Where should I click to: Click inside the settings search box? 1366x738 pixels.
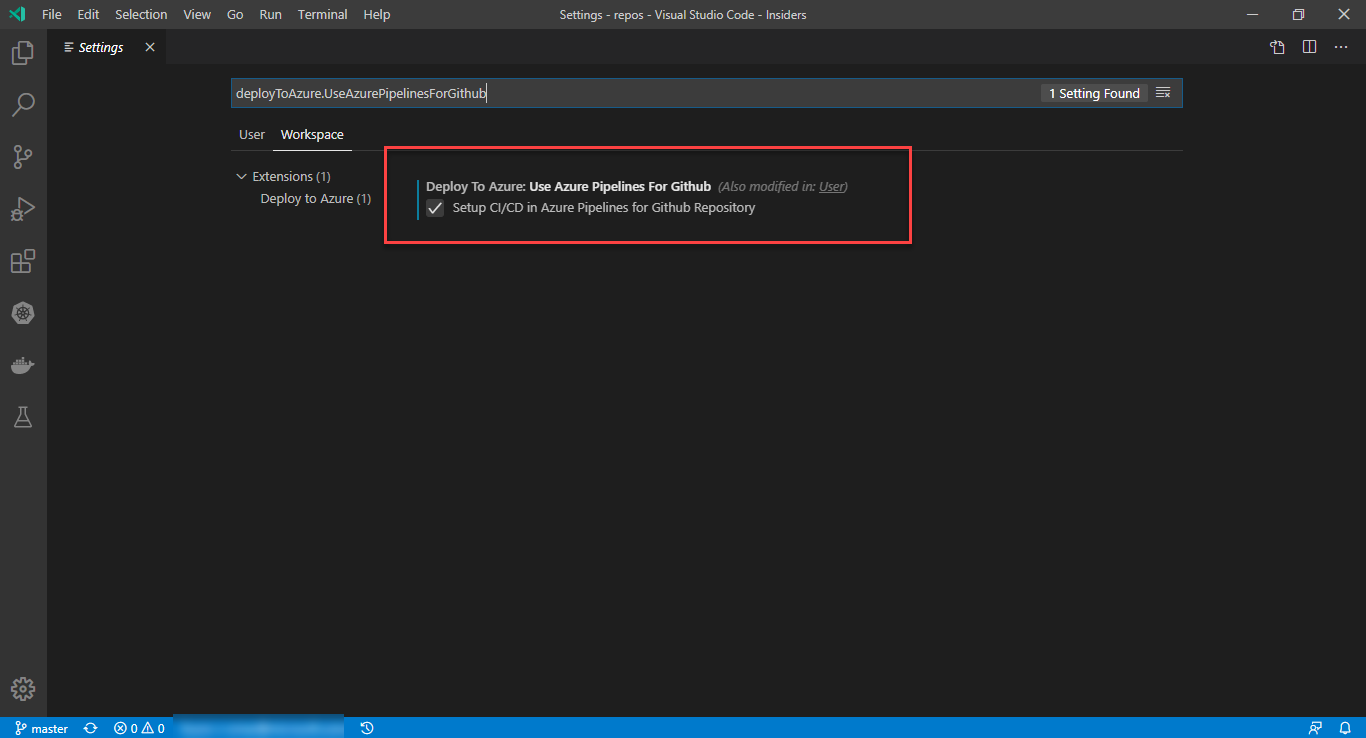[x=600, y=92]
